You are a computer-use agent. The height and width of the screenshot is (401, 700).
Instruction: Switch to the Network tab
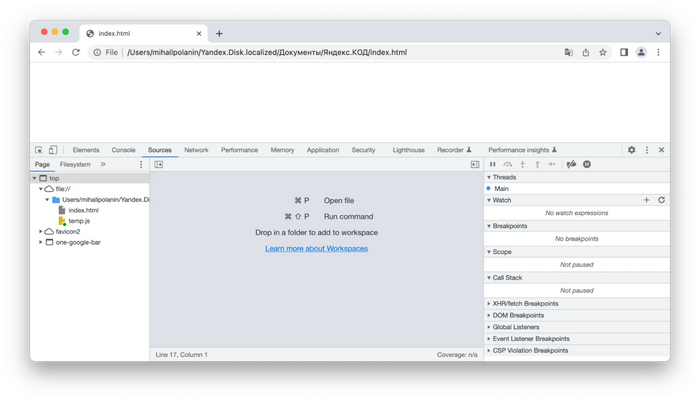point(196,150)
